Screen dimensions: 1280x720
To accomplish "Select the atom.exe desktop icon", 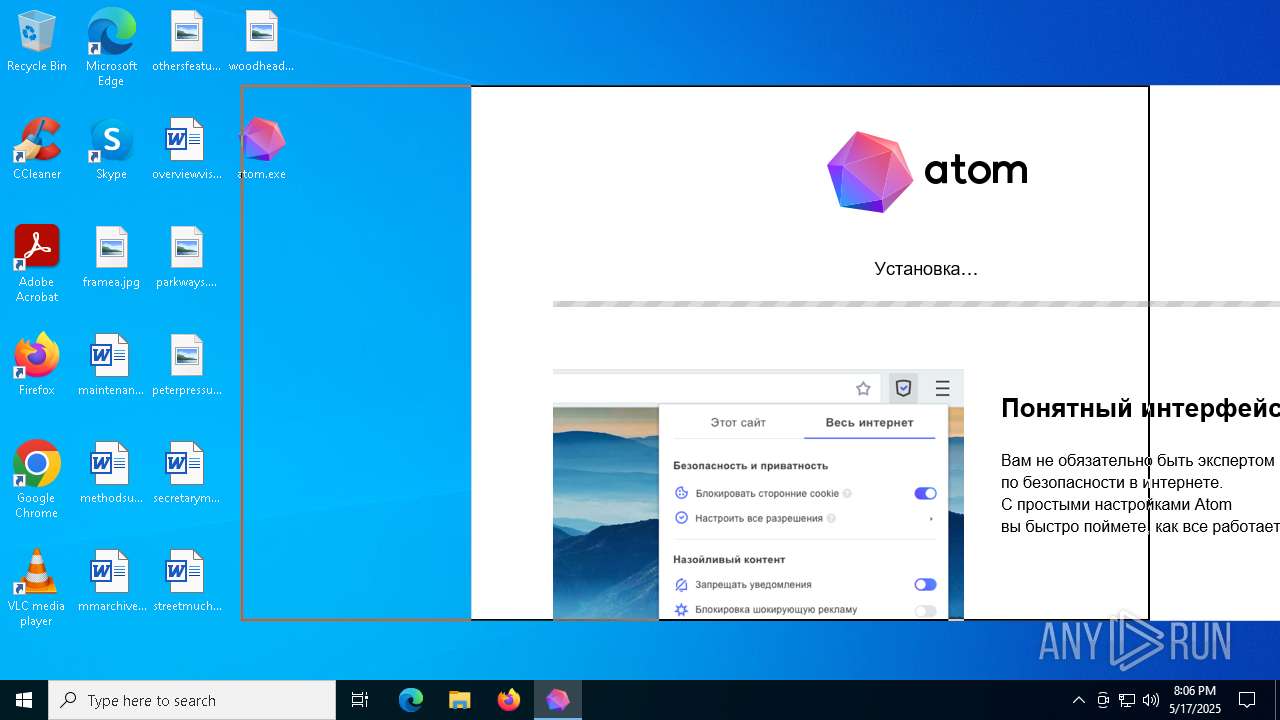I will [262, 150].
